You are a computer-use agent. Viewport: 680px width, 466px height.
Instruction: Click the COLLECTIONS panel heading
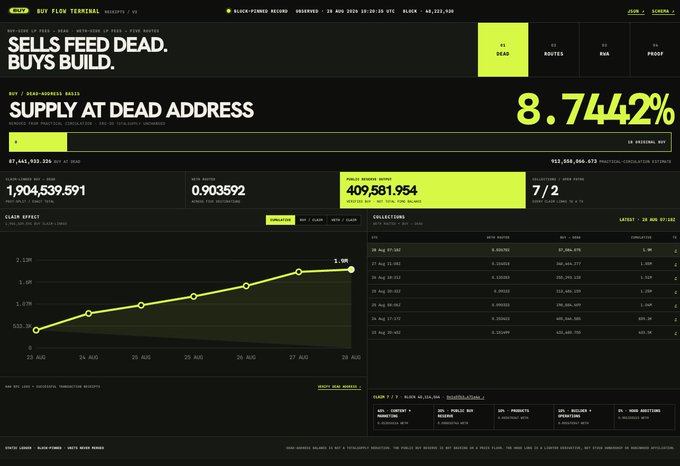point(389,217)
